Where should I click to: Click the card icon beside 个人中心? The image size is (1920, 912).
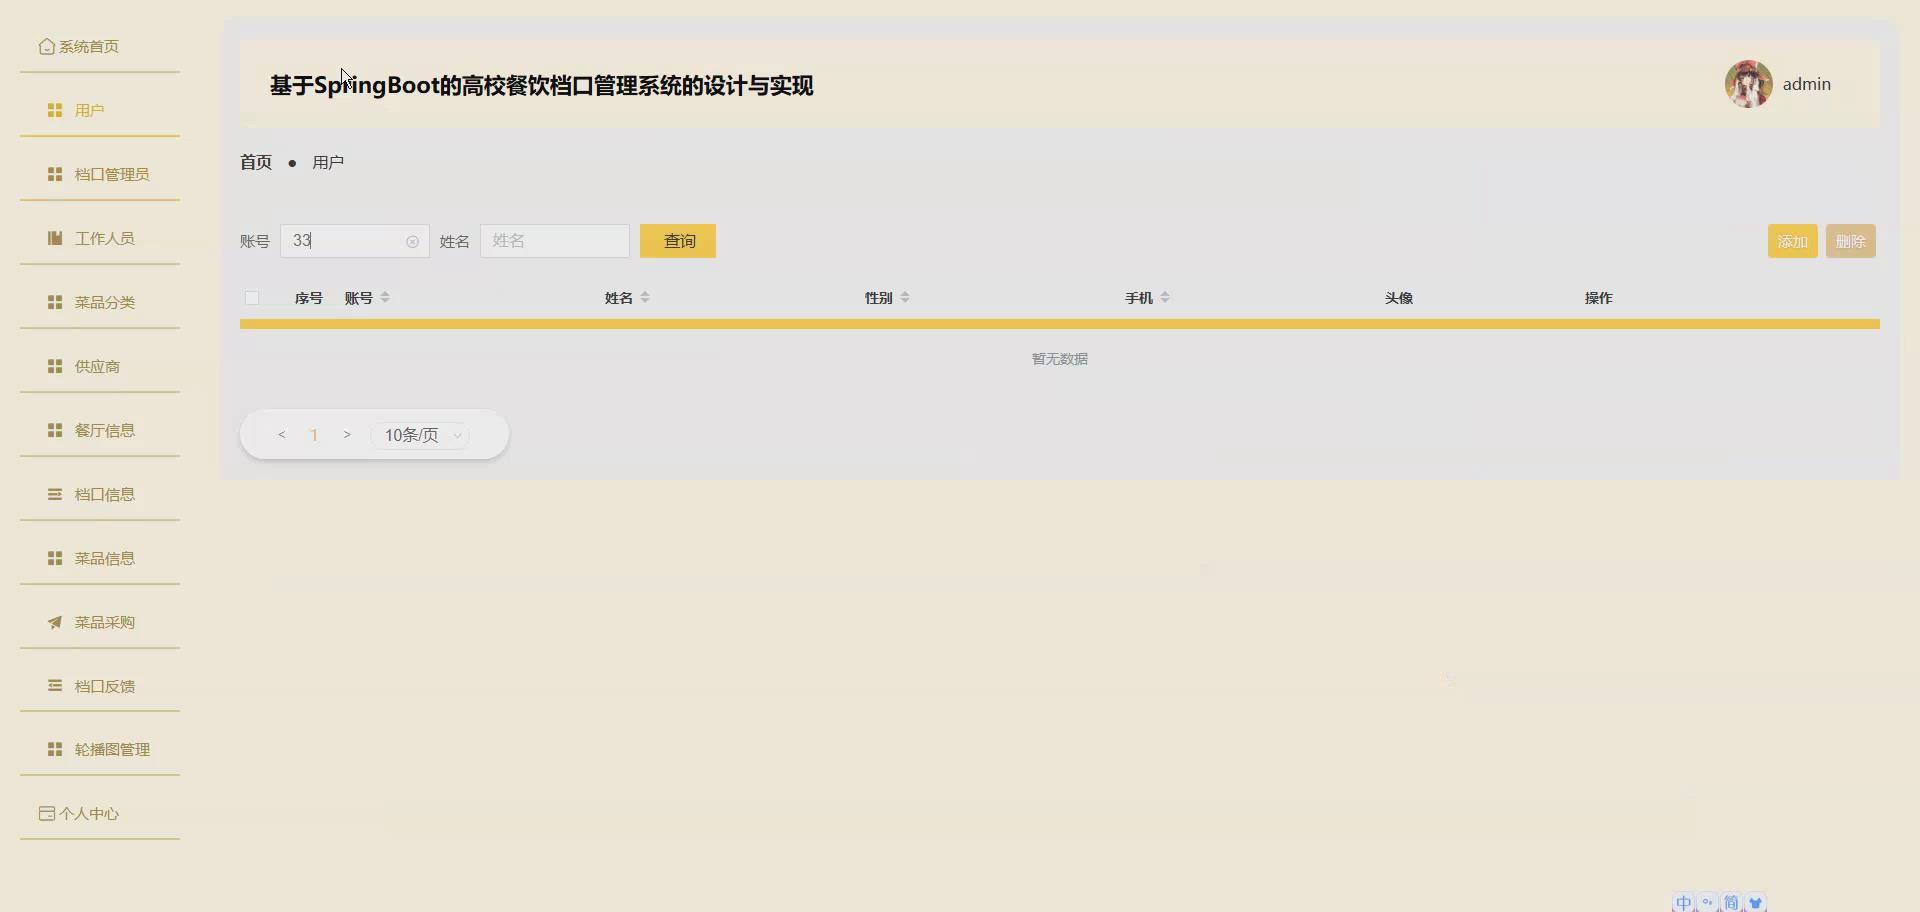[x=47, y=813]
